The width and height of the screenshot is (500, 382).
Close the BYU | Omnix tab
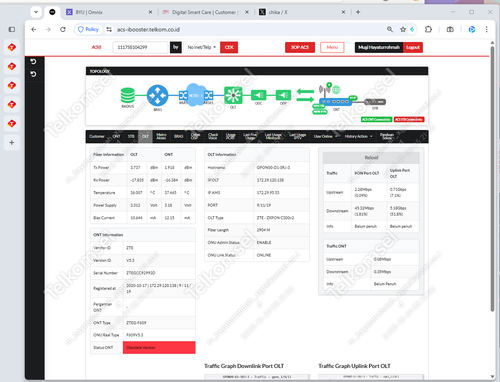[150, 12]
